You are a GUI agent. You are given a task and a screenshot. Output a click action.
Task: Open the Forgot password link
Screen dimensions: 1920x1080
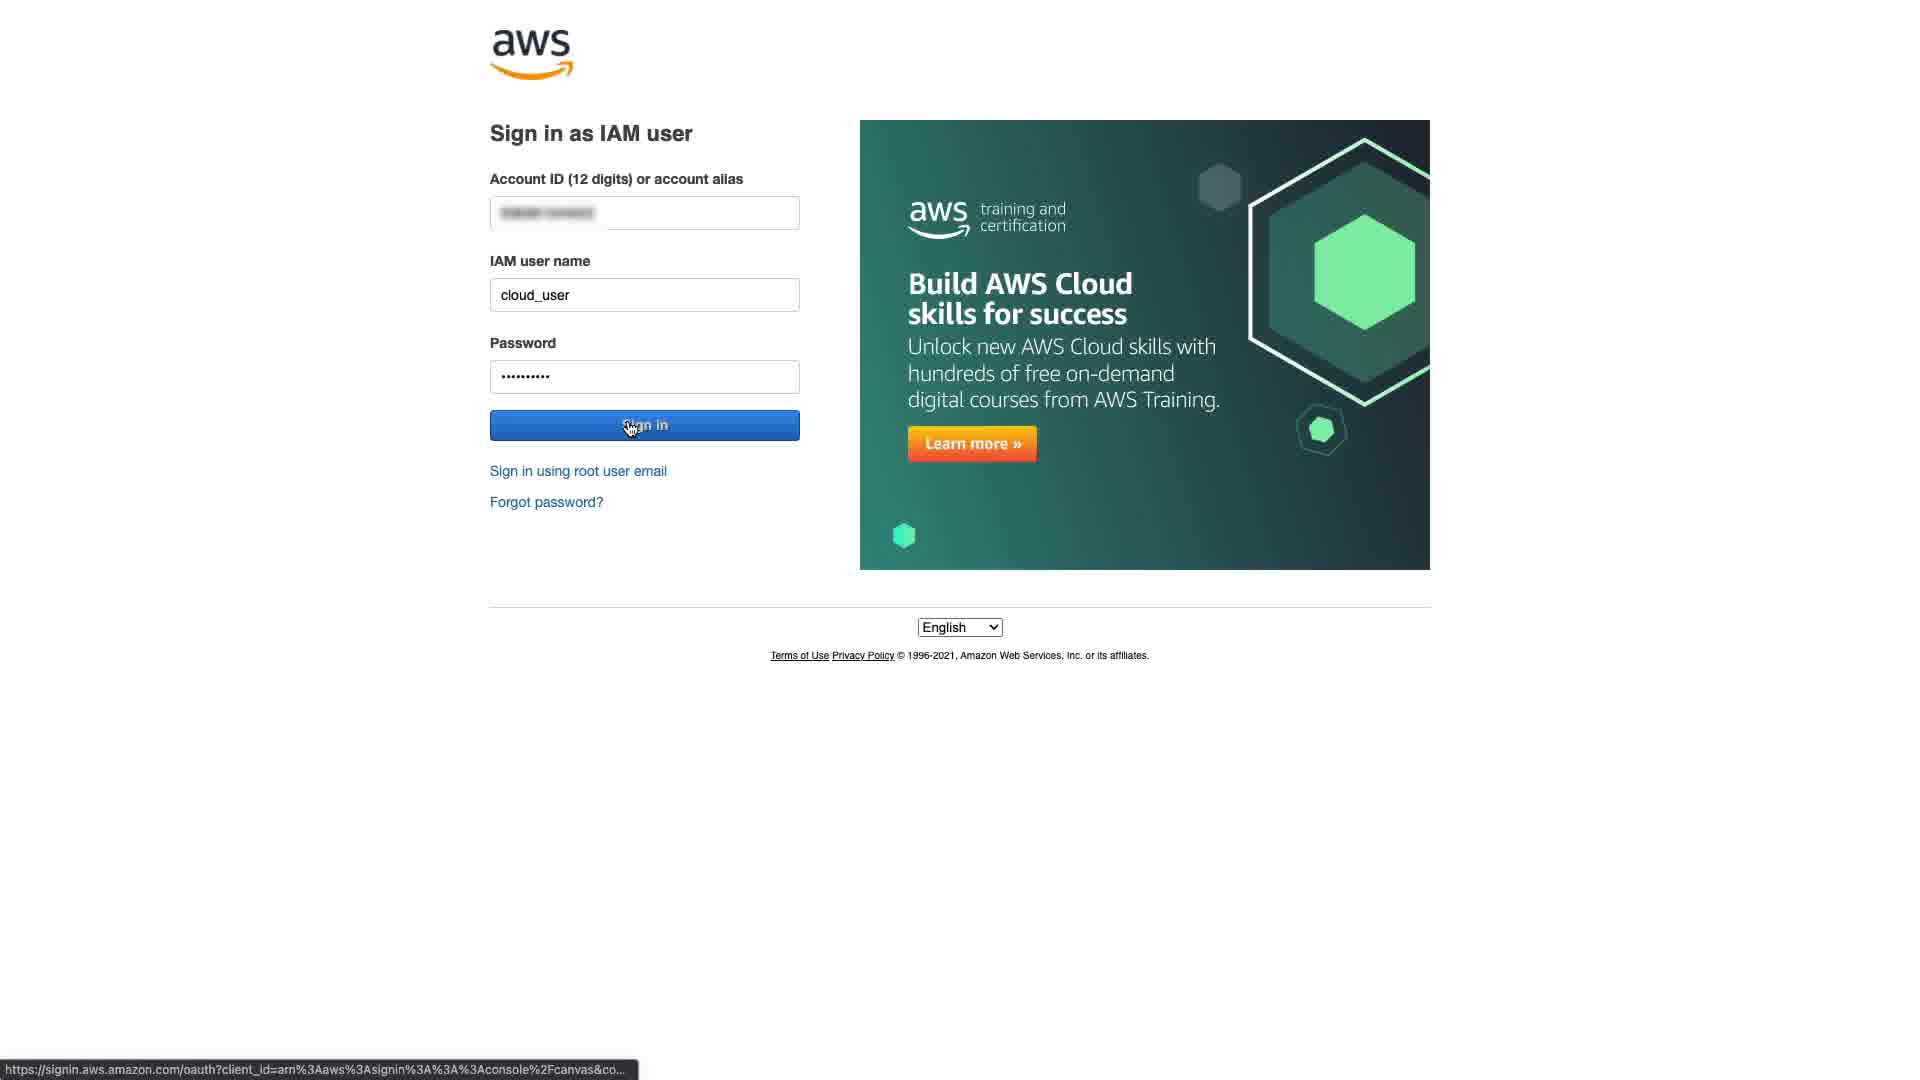tap(547, 502)
